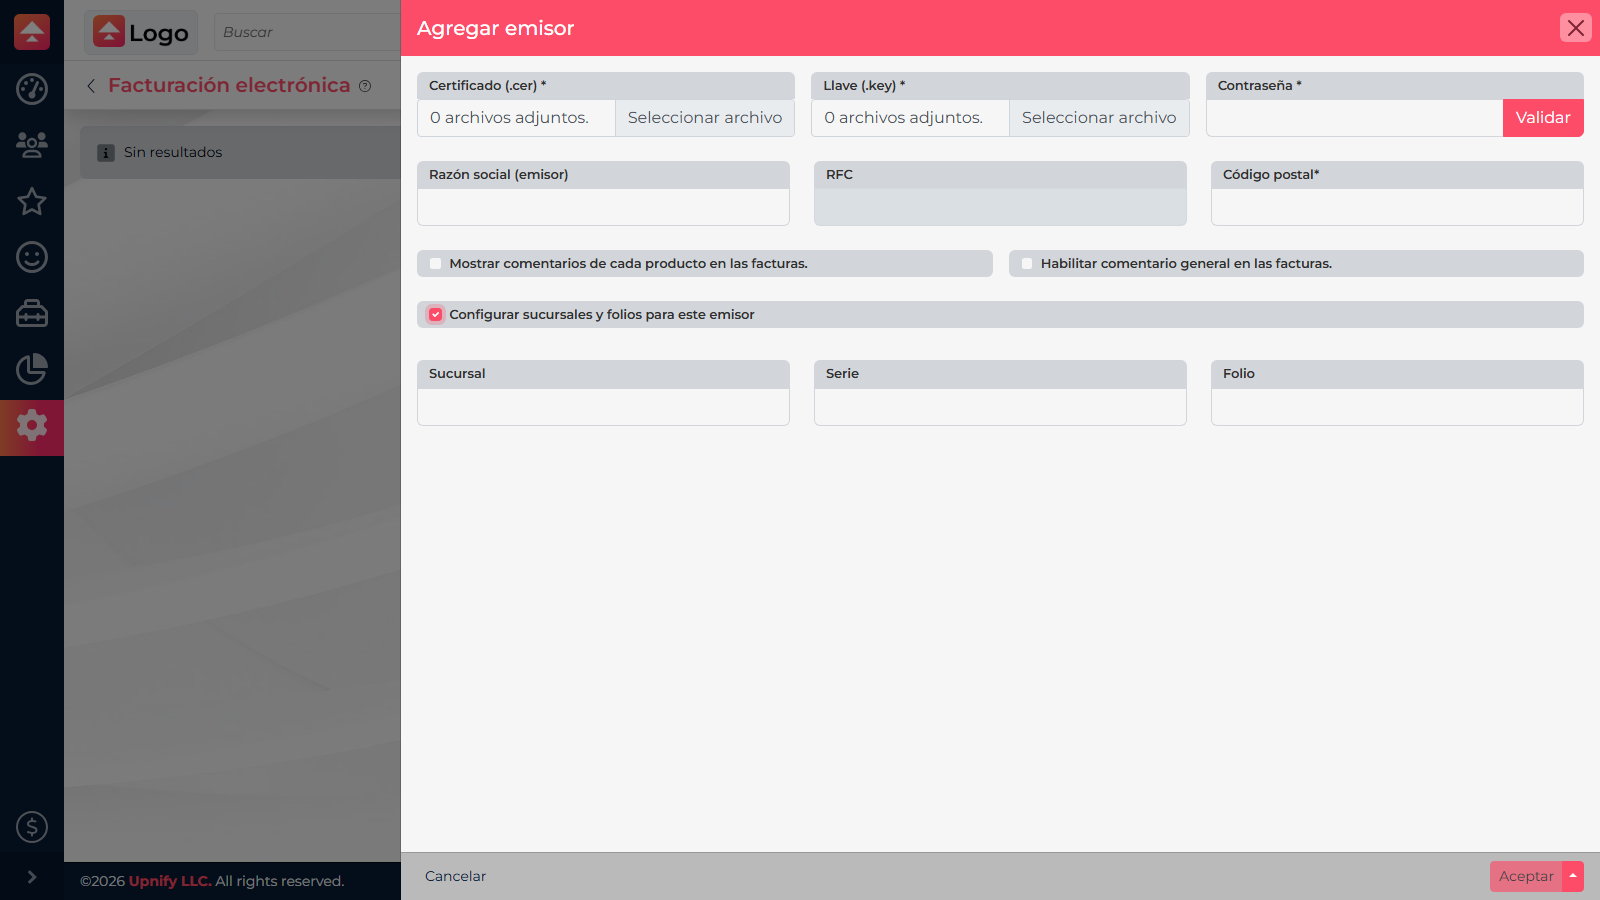Open the dashboard gauge icon
This screenshot has height=900, width=1600.
click(x=32, y=89)
